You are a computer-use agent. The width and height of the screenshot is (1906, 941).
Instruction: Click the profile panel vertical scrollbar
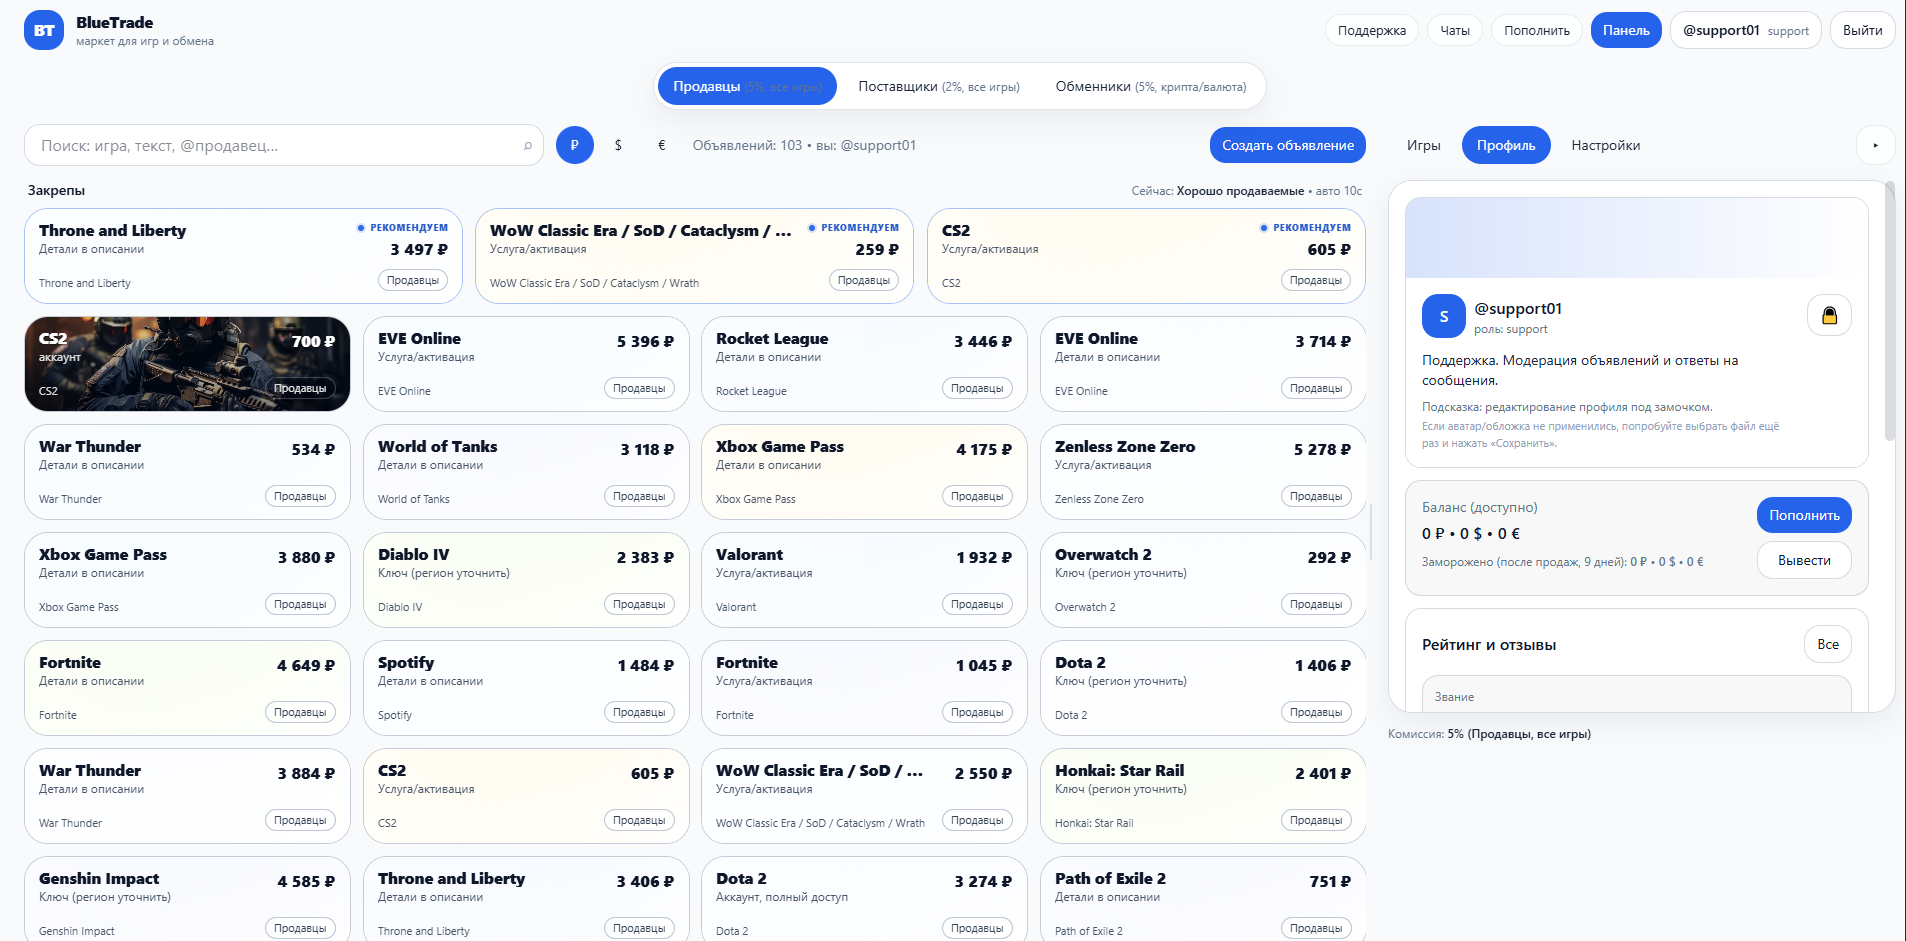pyautogui.click(x=1889, y=310)
